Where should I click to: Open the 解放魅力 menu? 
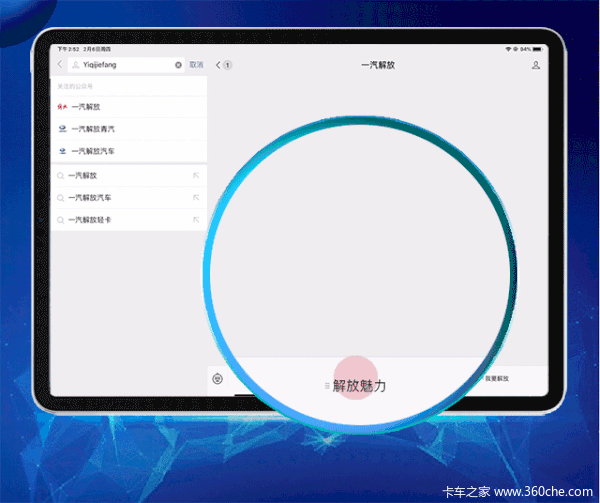(x=355, y=386)
